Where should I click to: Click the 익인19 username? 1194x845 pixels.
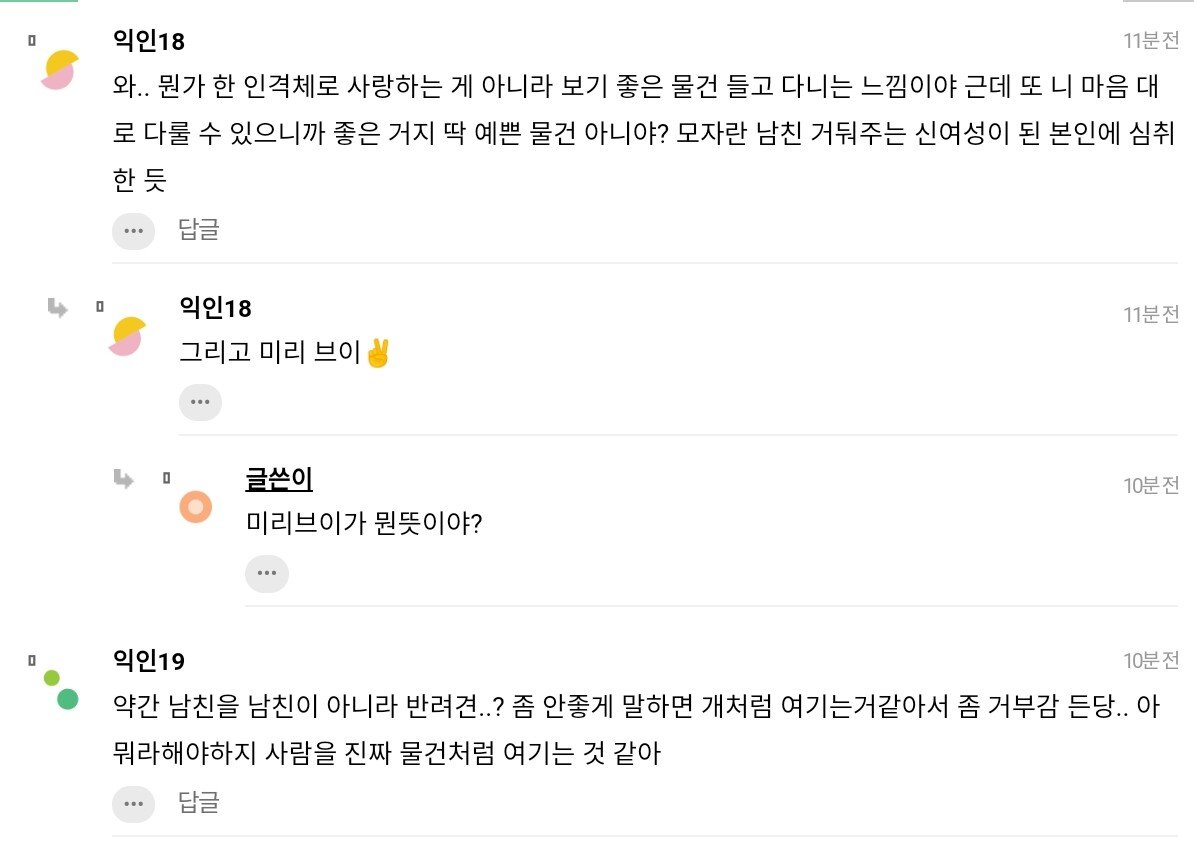coord(149,661)
